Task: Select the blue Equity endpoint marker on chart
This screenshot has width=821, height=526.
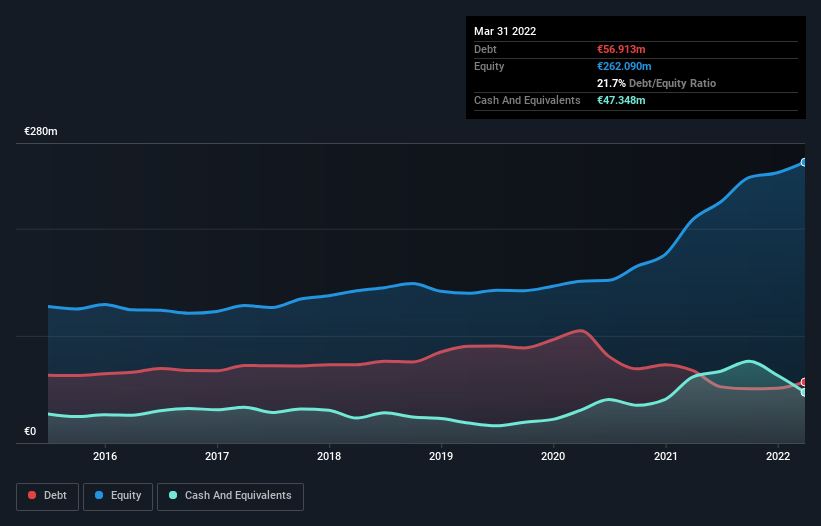Action: tap(804, 162)
